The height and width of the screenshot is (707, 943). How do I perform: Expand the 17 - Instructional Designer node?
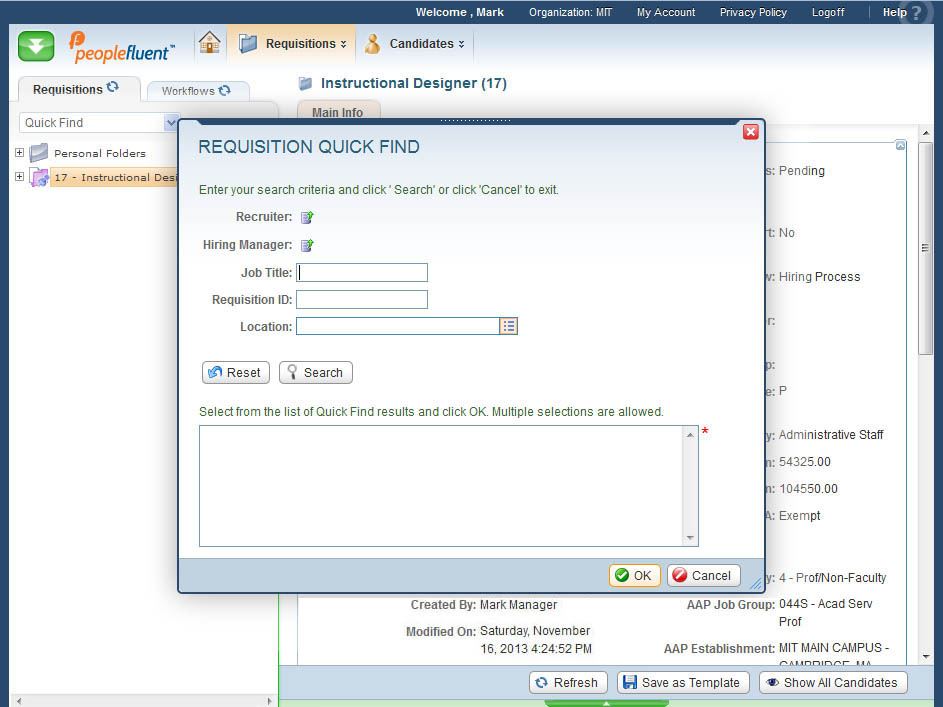pyautogui.click(x=19, y=177)
